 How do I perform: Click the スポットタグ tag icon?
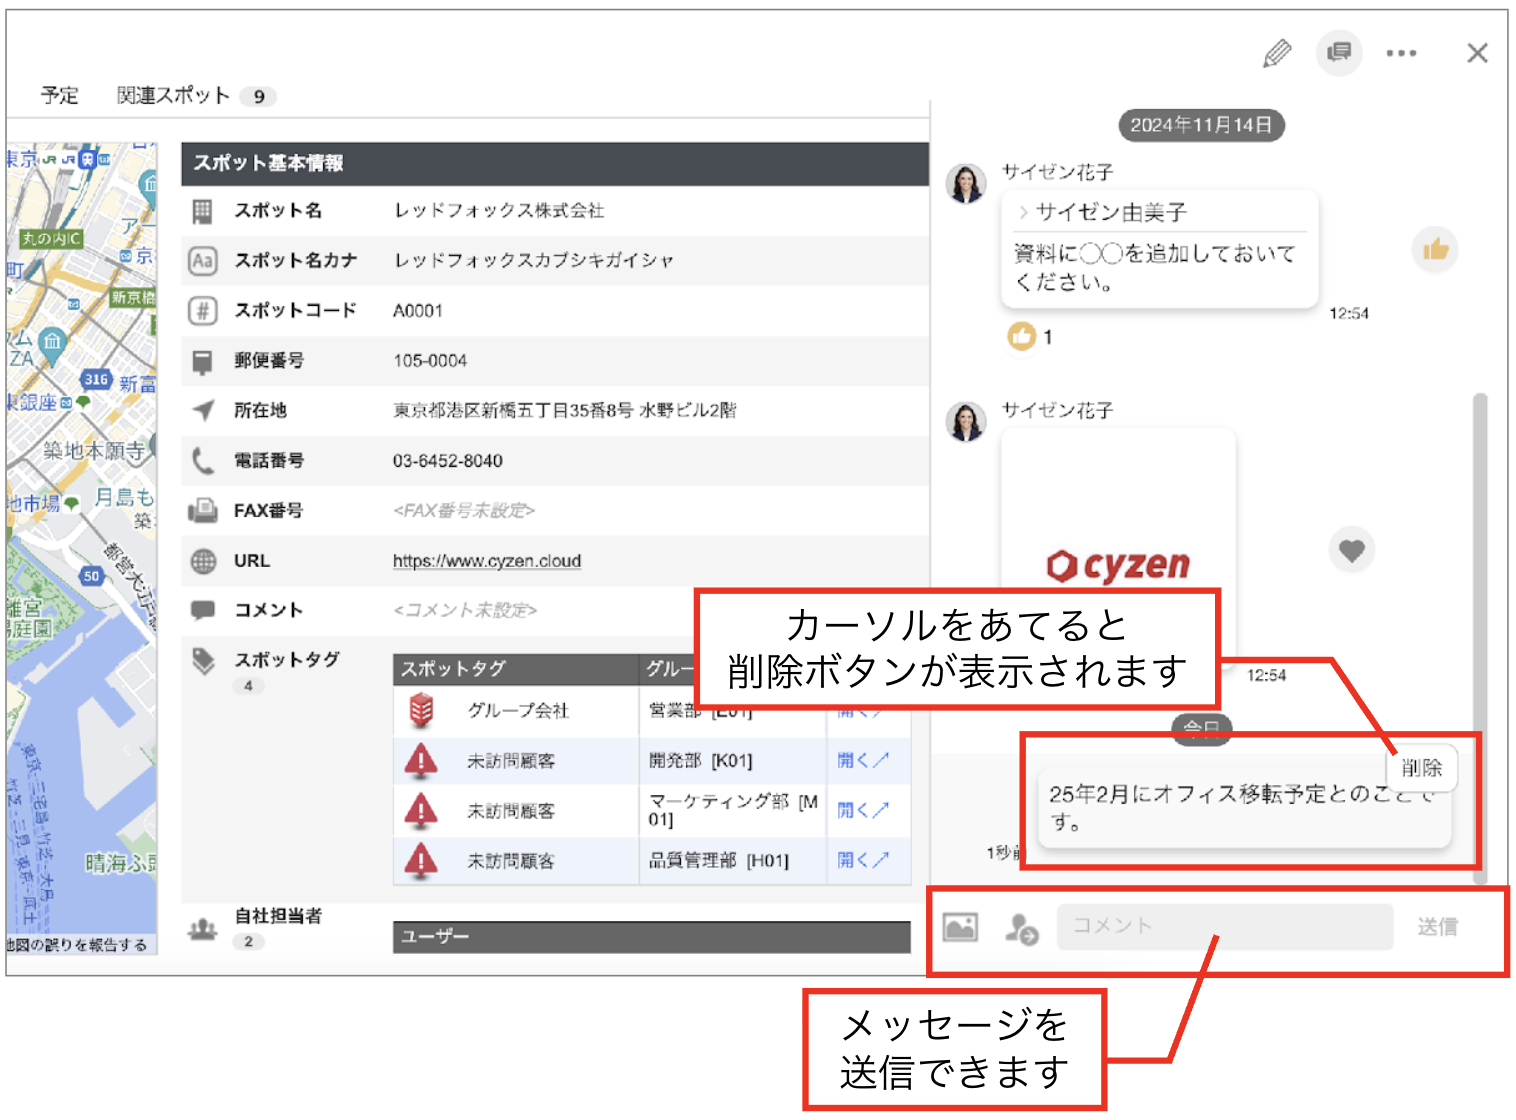(204, 661)
